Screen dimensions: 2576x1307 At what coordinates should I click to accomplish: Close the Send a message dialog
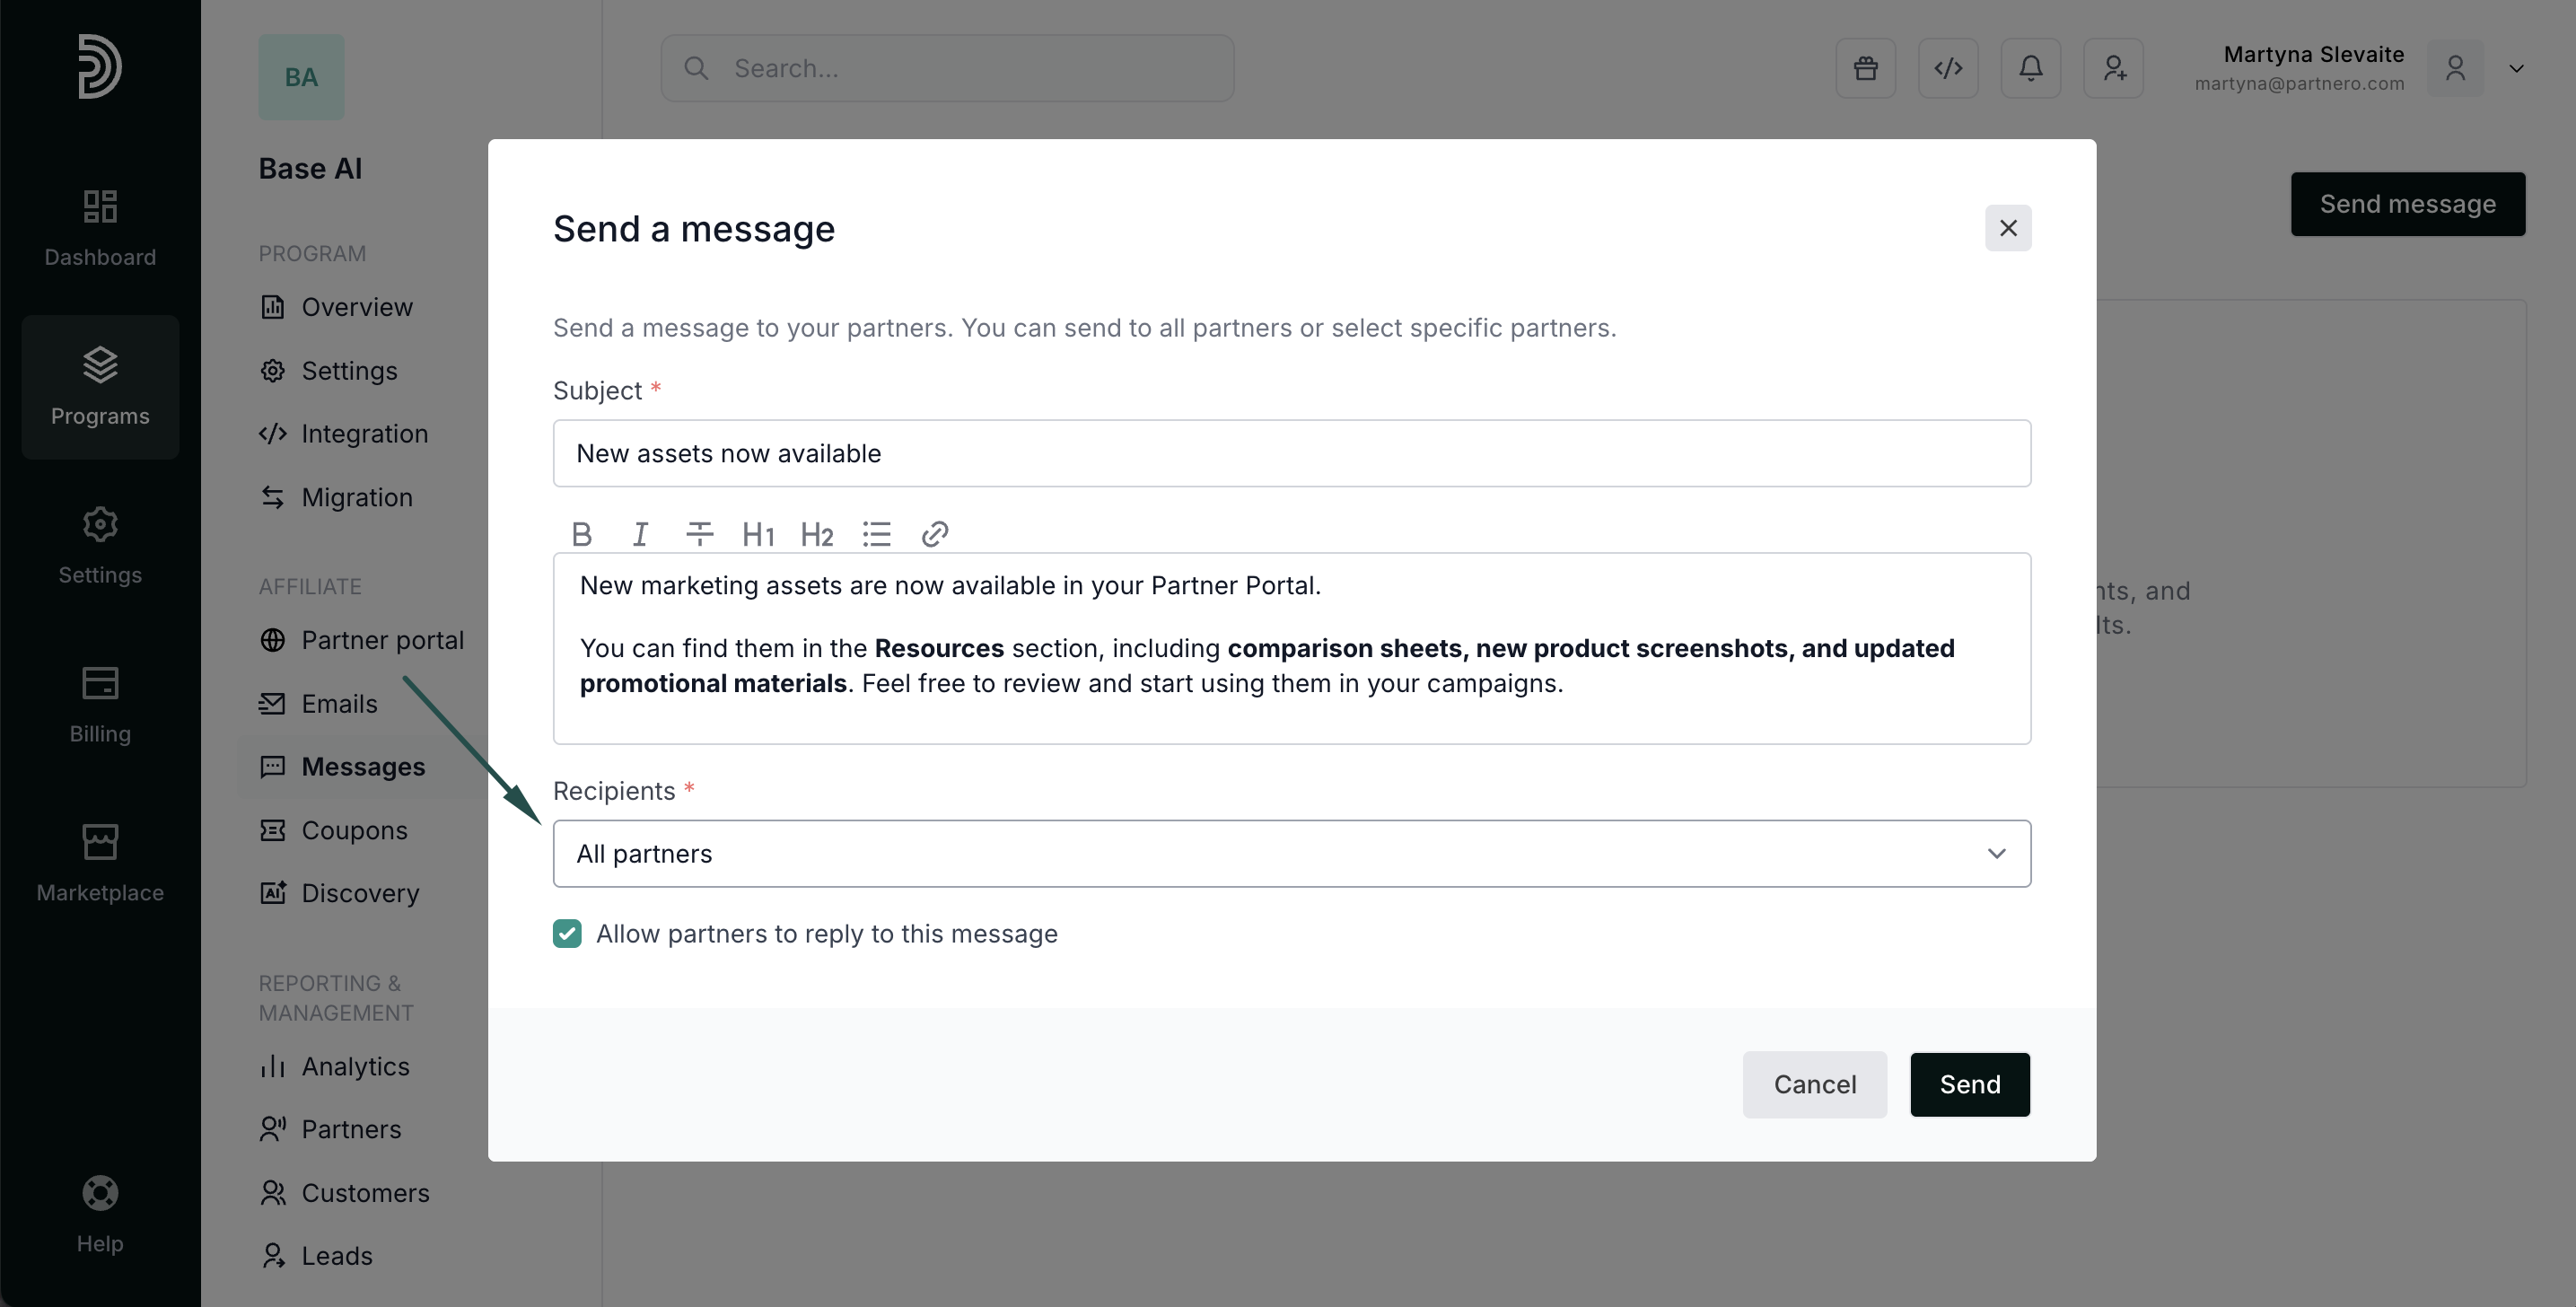(2007, 228)
